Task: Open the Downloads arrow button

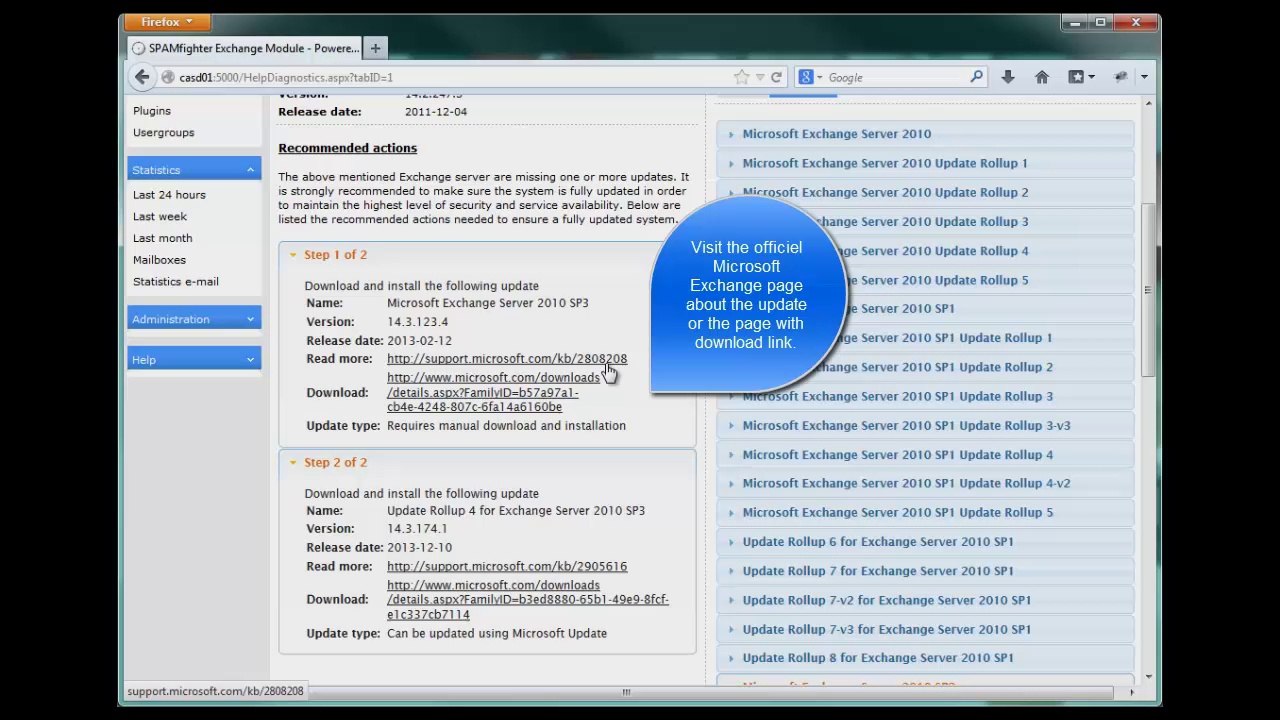Action: (x=1007, y=77)
